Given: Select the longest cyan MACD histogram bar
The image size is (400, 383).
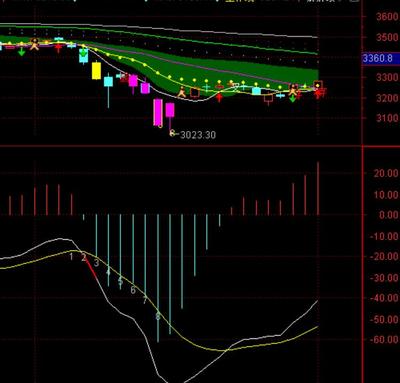Looking at the screenshot, I should click(158, 278).
